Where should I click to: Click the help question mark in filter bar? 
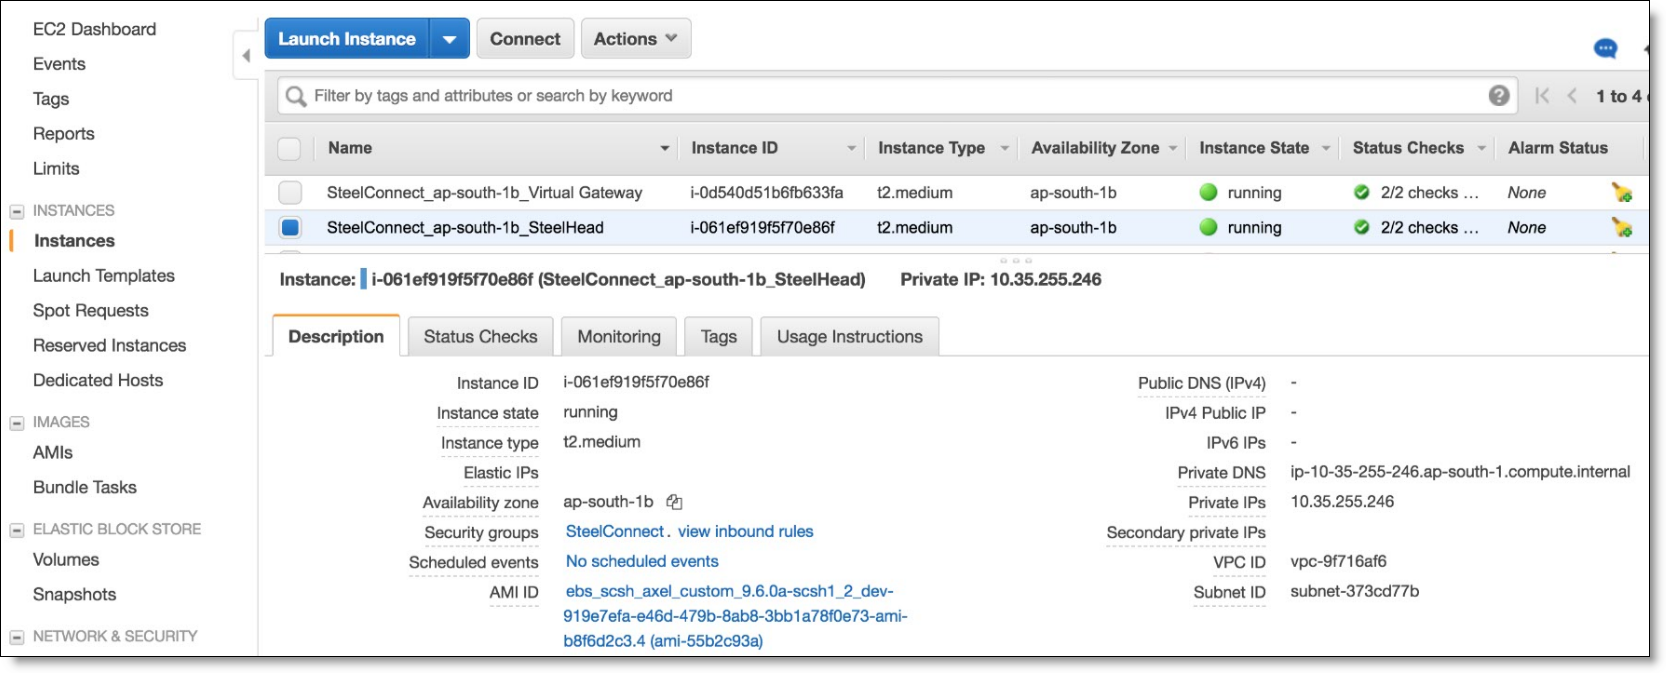click(x=1498, y=95)
